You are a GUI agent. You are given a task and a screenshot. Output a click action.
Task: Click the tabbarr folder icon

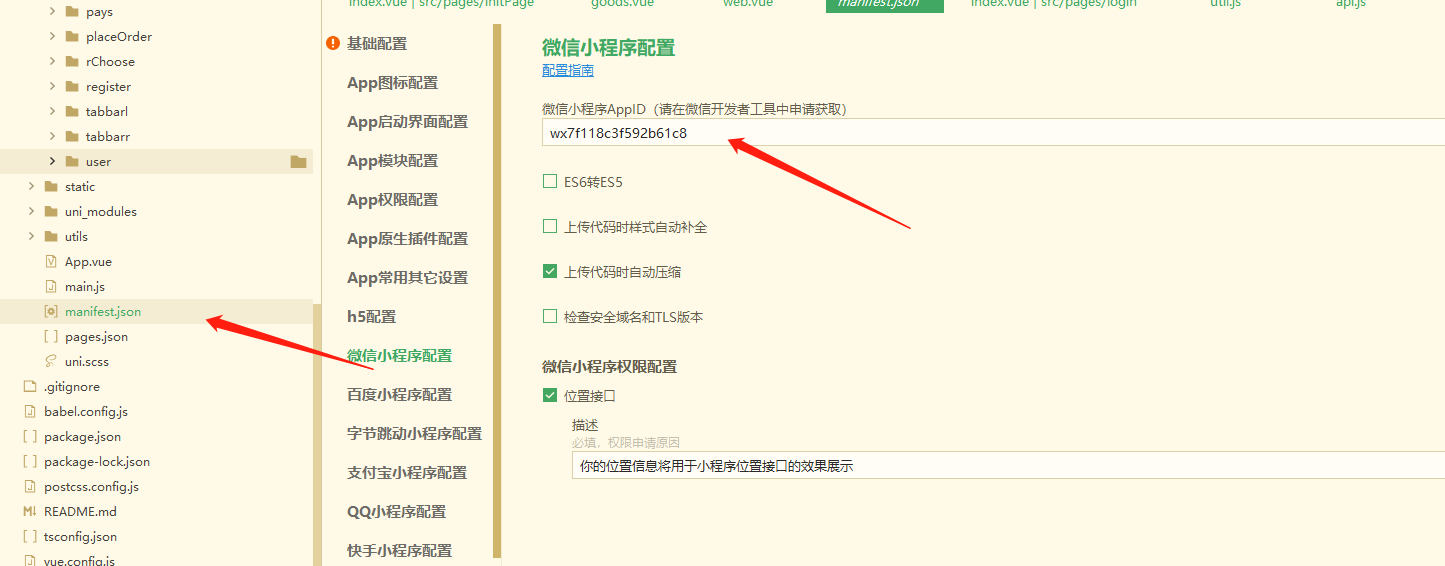(x=71, y=137)
